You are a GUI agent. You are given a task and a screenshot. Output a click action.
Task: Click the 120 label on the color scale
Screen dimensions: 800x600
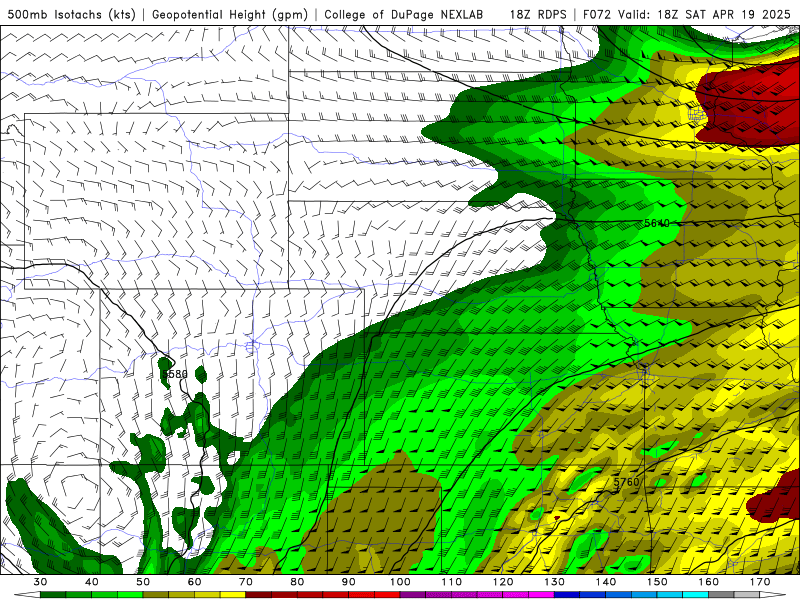tap(503, 582)
